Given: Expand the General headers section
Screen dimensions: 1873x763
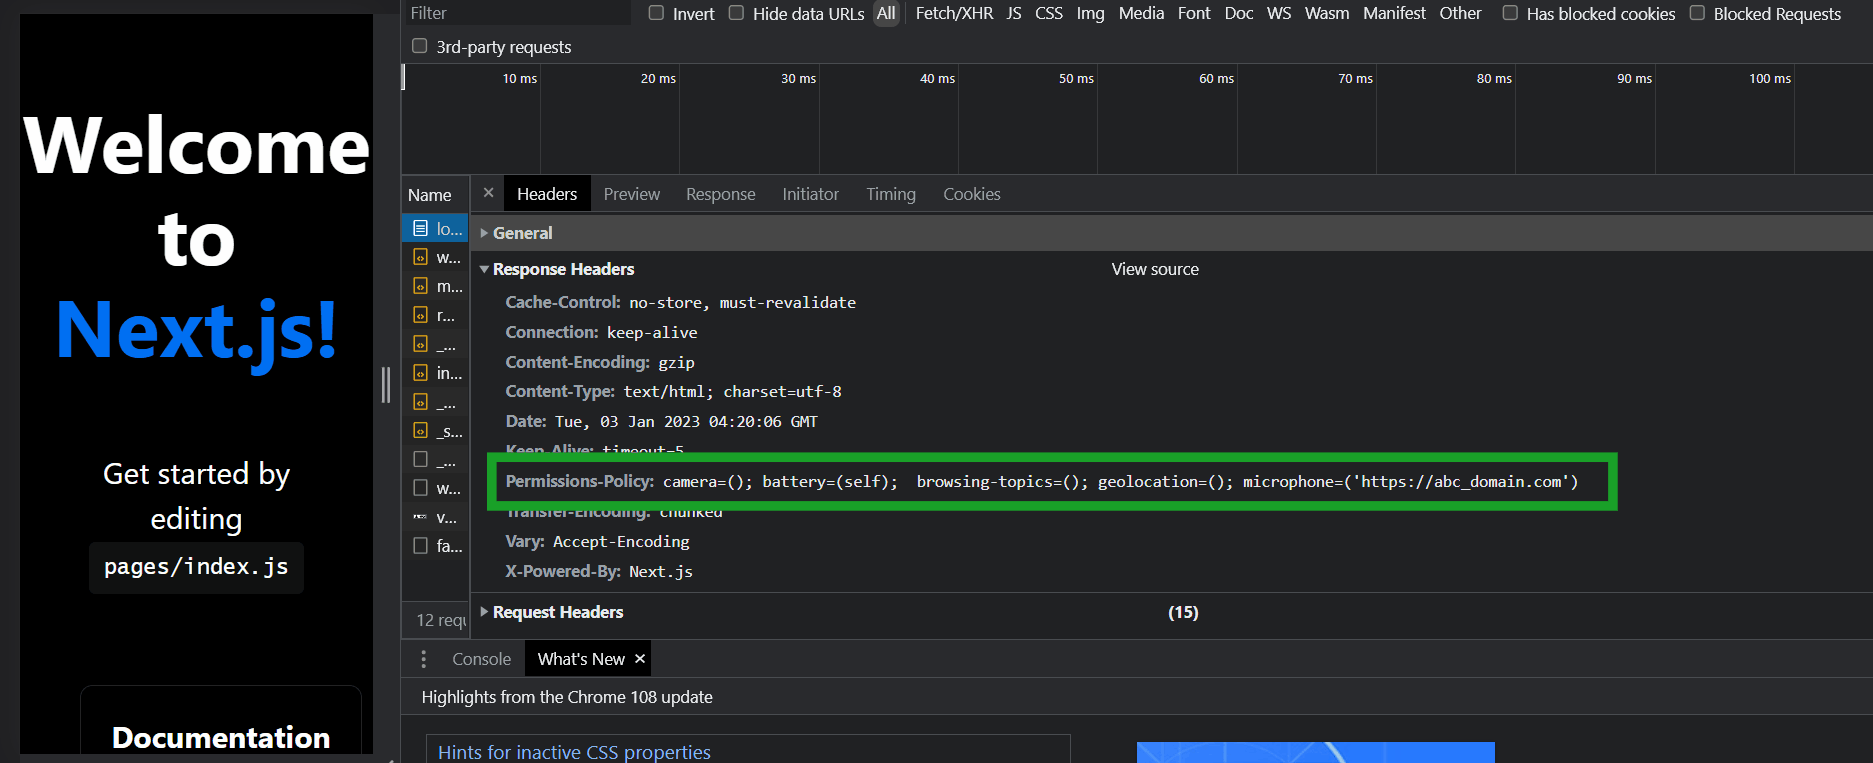Looking at the screenshot, I should pyautogui.click(x=485, y=233).
